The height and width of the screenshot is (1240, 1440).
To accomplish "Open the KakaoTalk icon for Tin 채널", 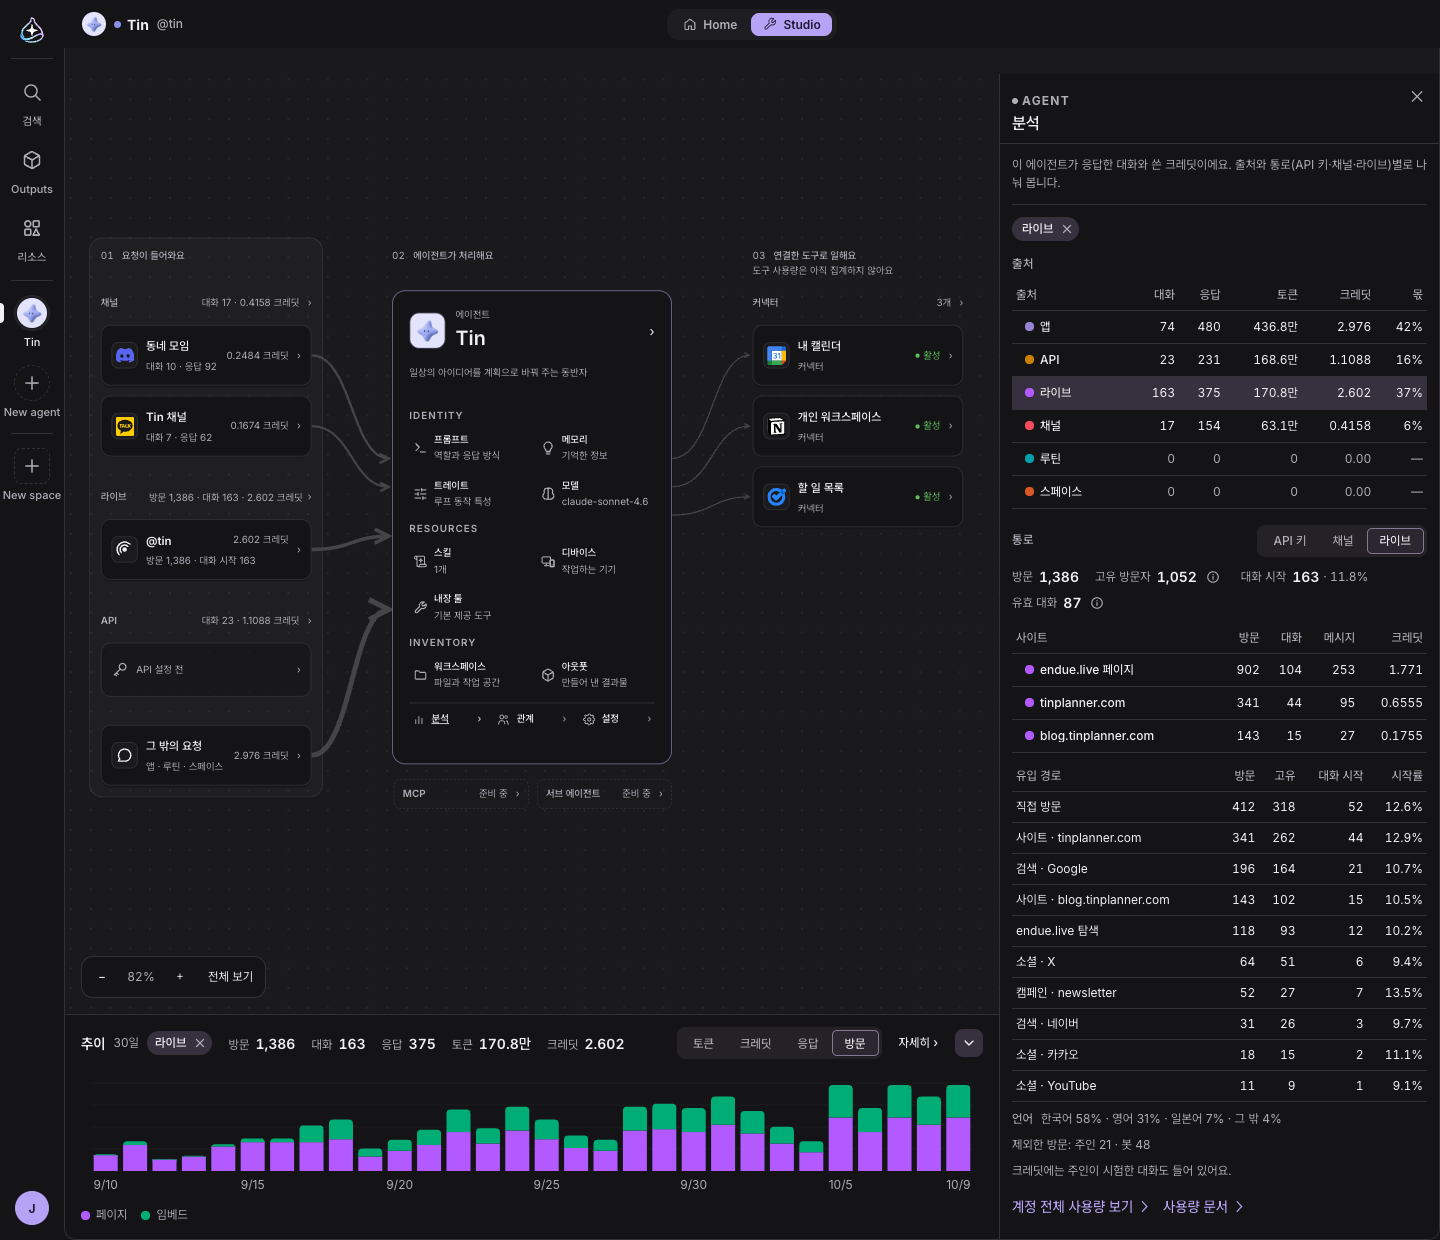I will point(125,426).
